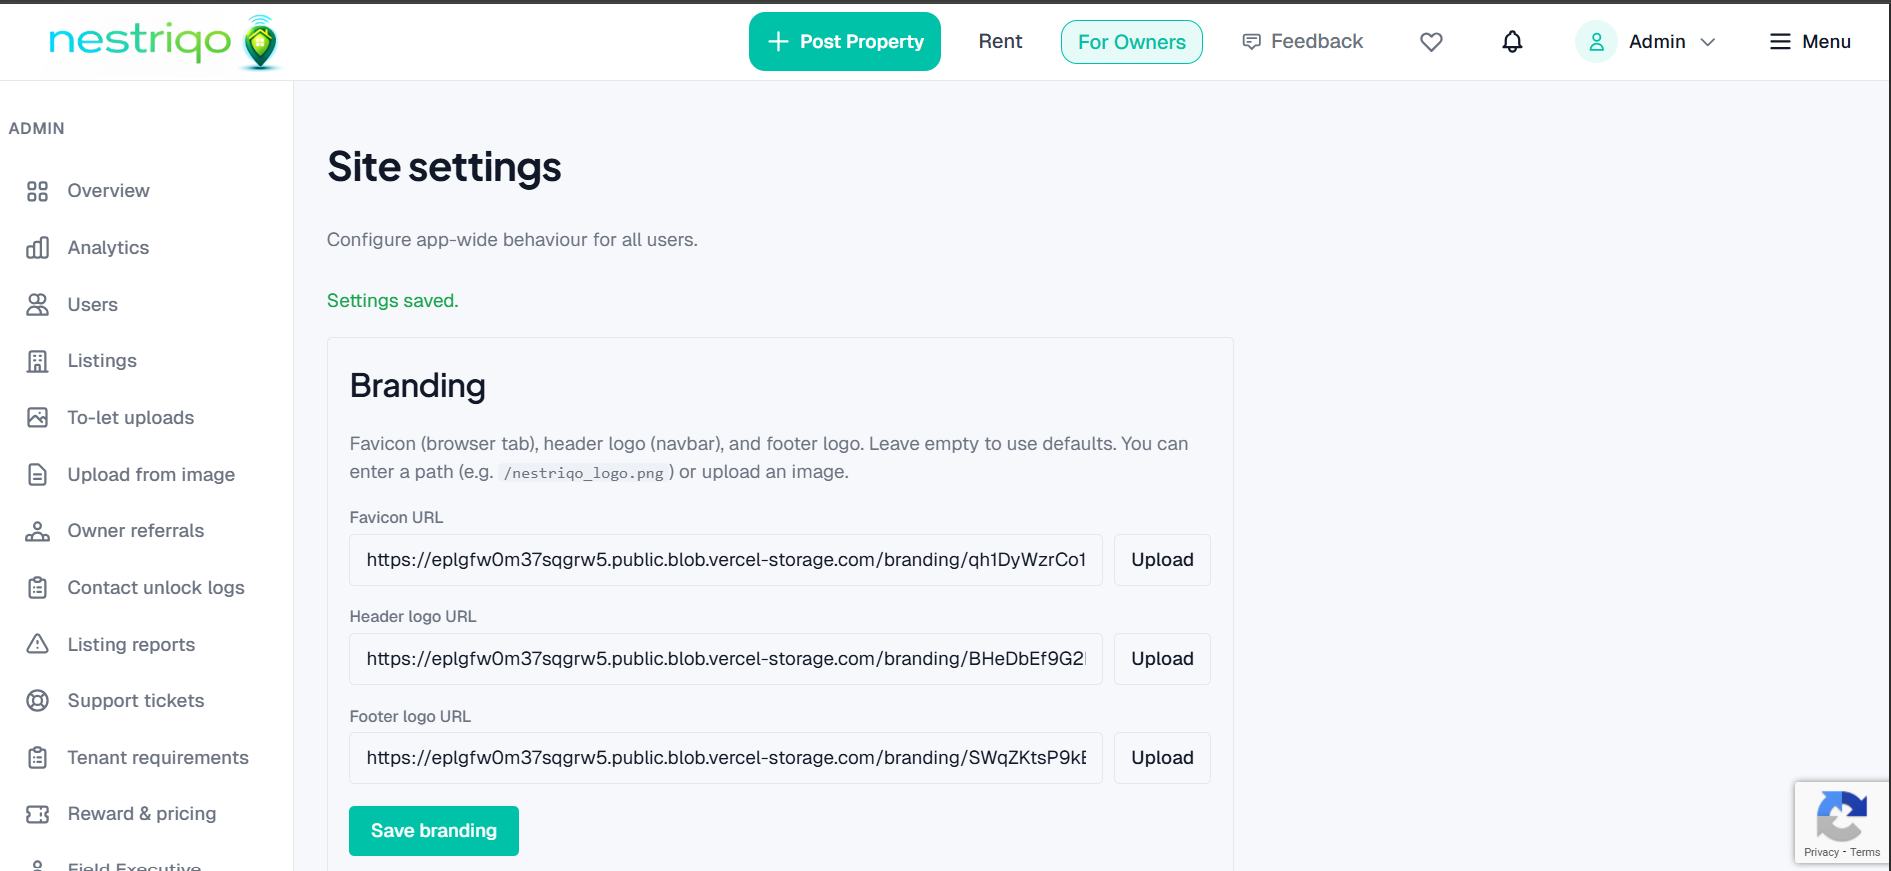
Task: Open the hamburger Menu
Action: (x=1810, y=41)
